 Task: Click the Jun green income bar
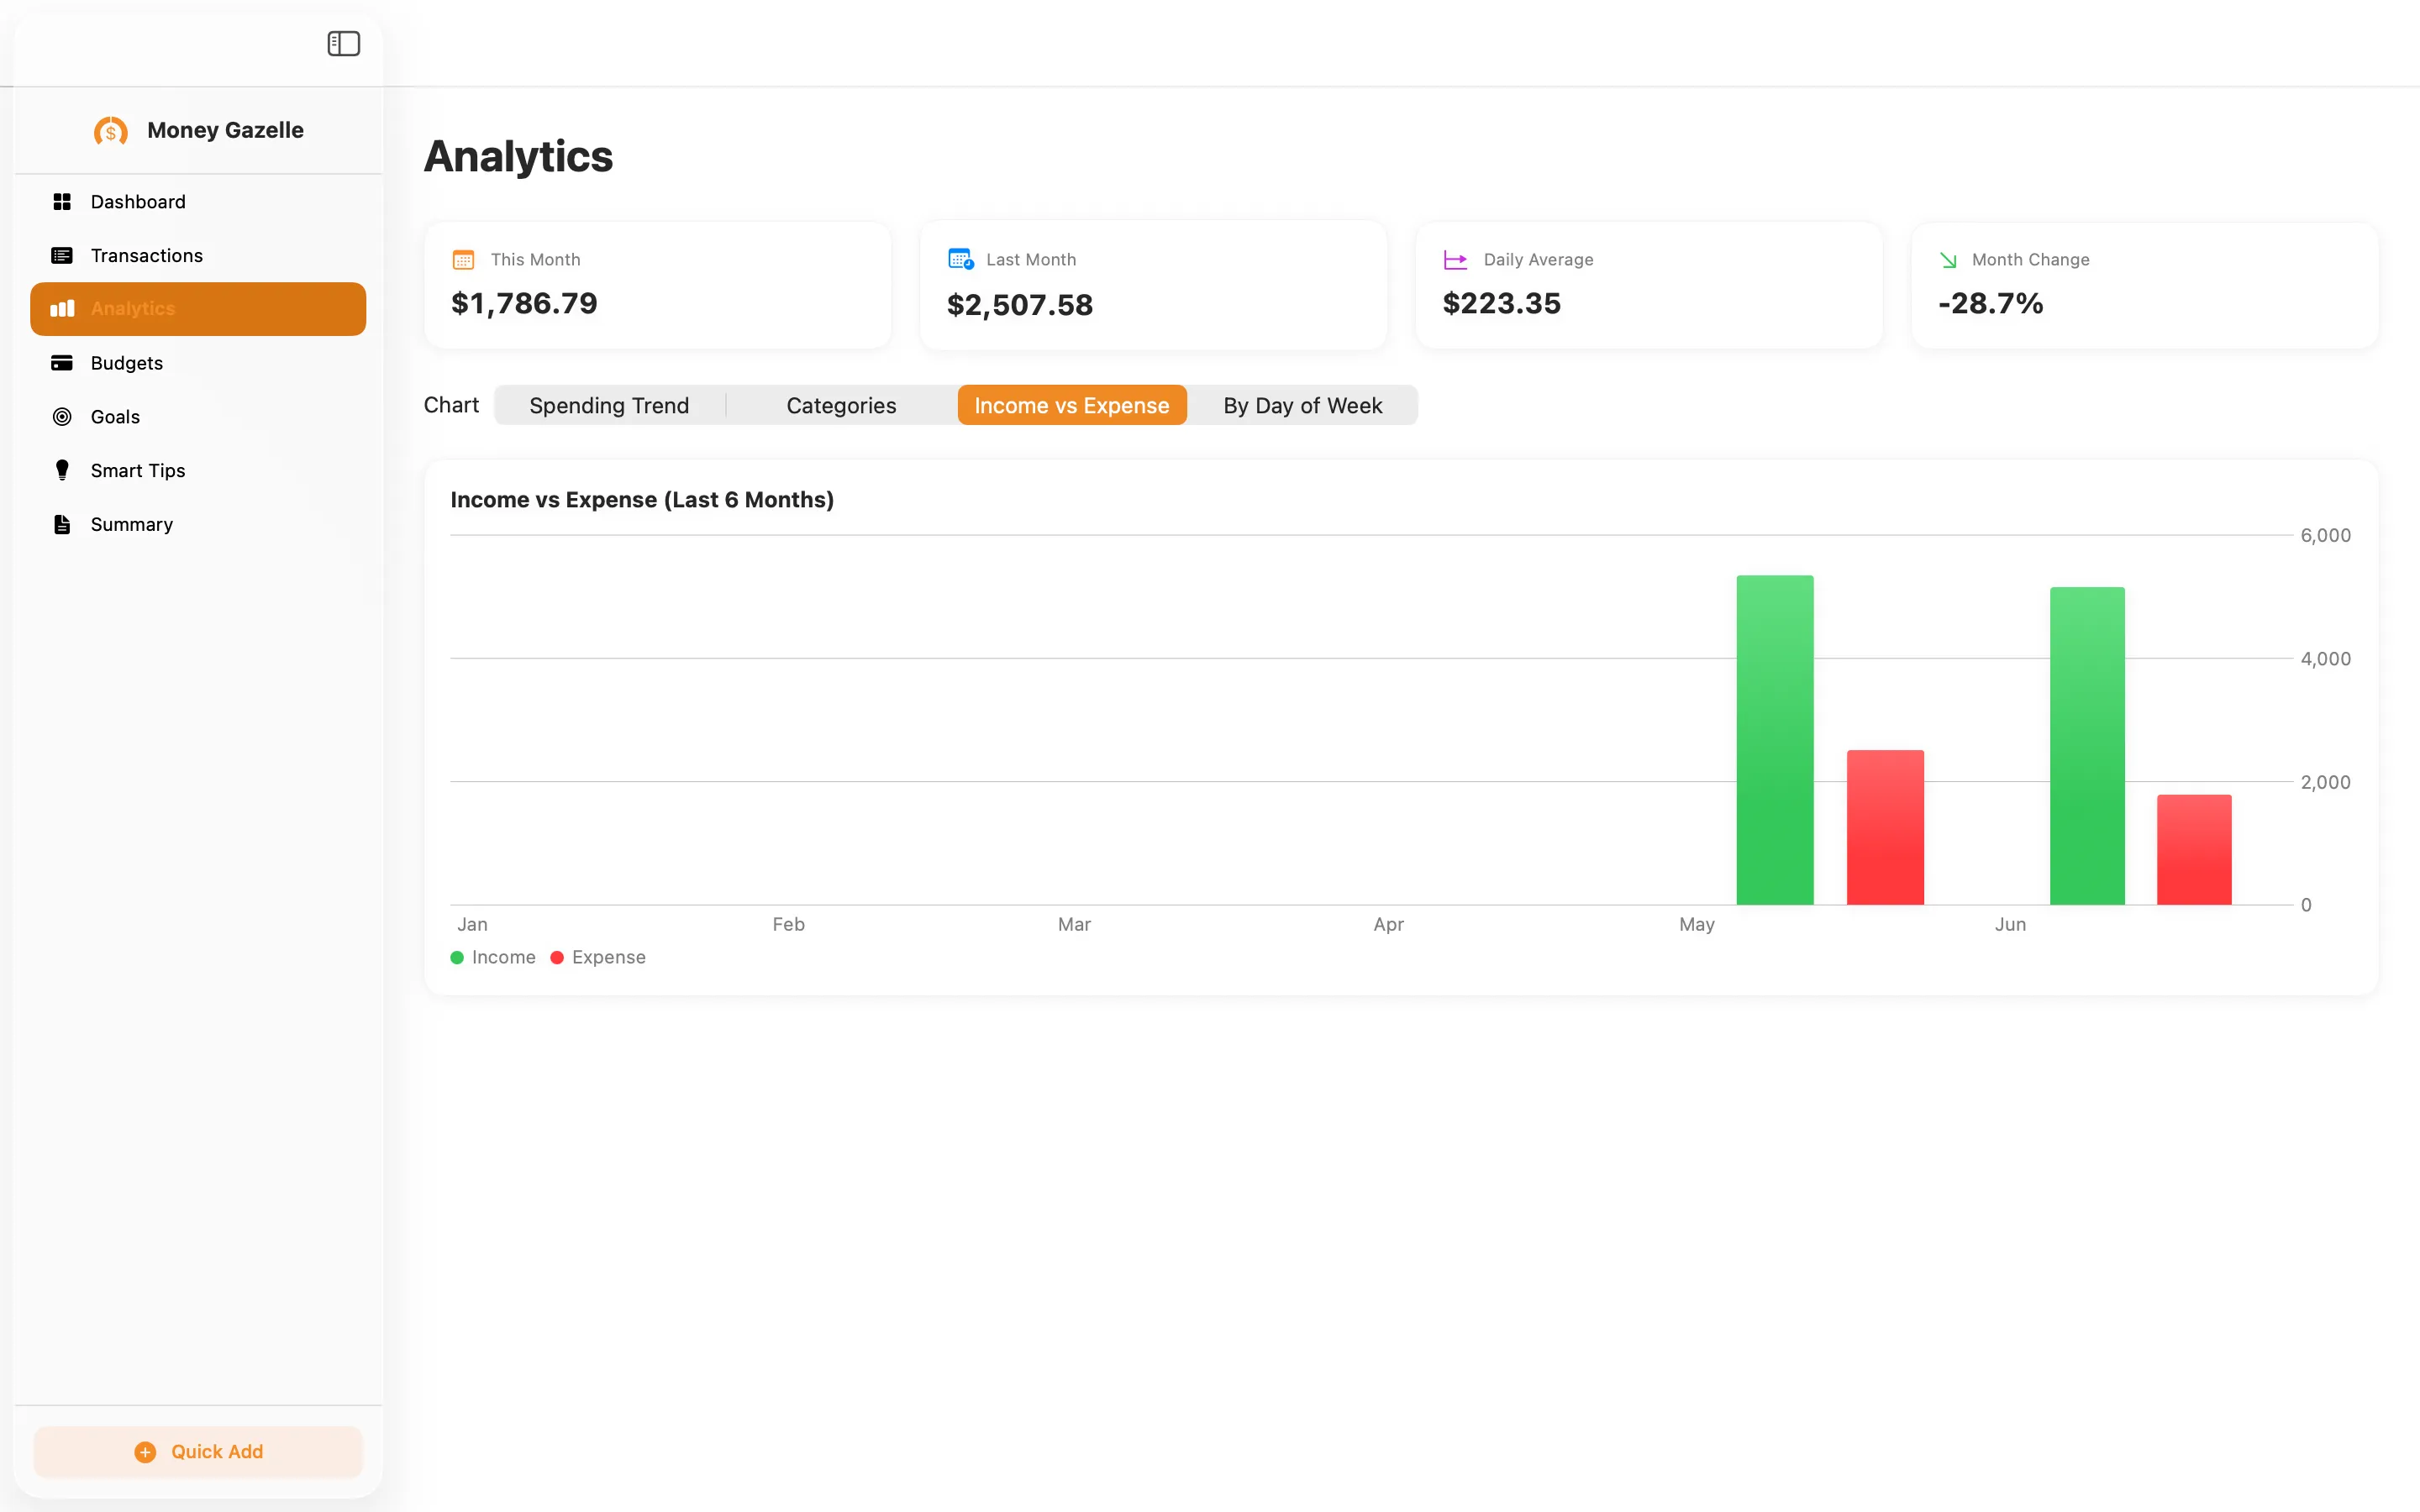click(x=2087, y=746)
